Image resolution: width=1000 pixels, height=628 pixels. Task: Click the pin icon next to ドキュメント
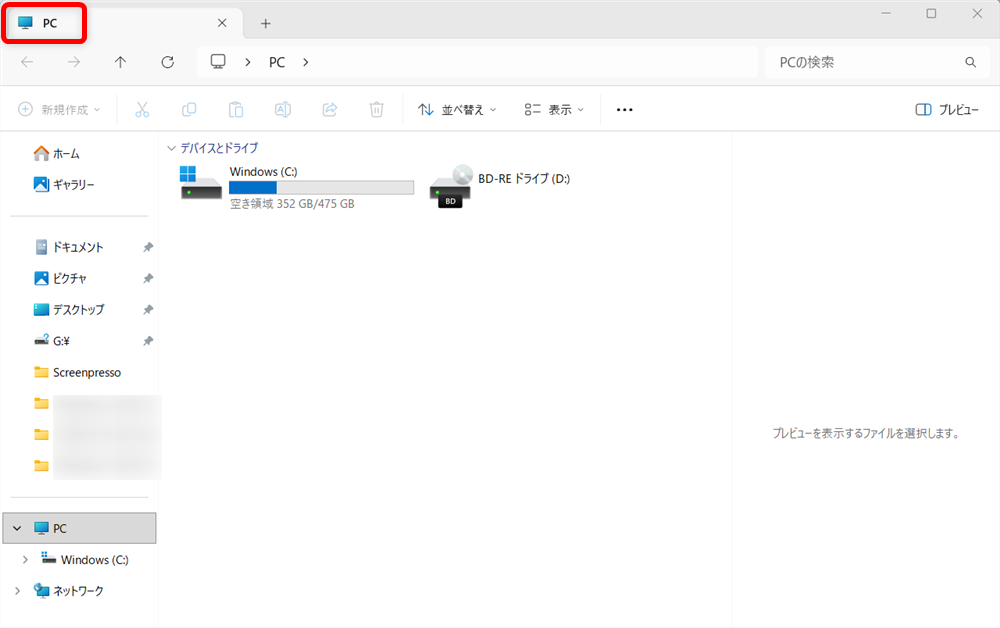point(148,247)
